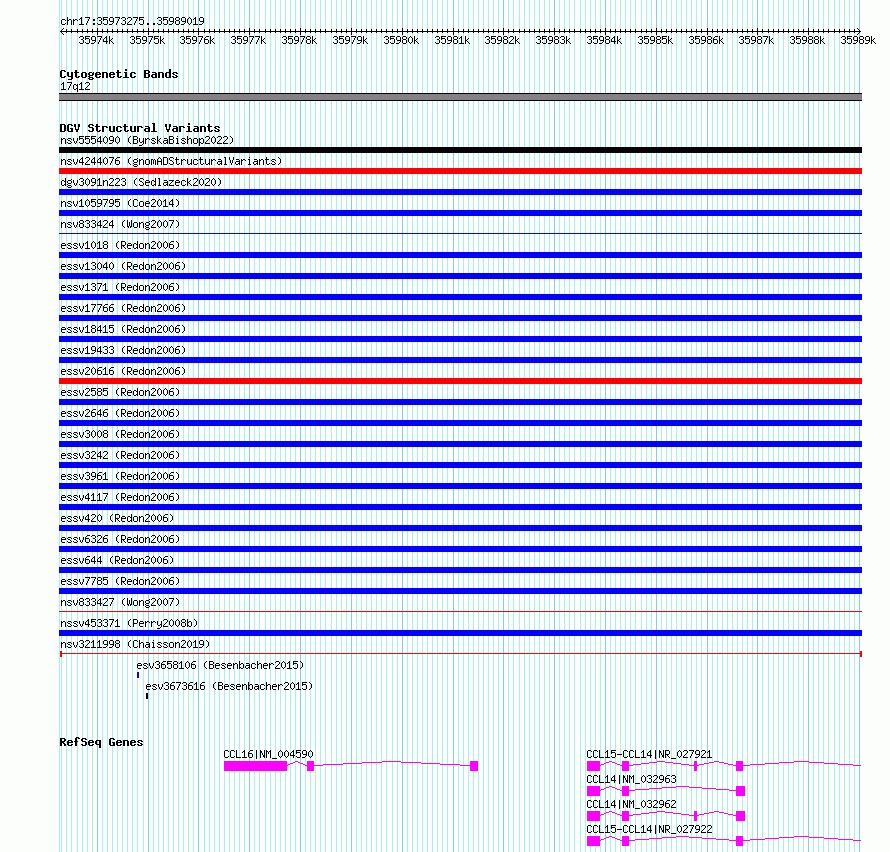Screen dimensions: 890x852
Task: Click the small blue mark under esv3658106
Action: 138,675
